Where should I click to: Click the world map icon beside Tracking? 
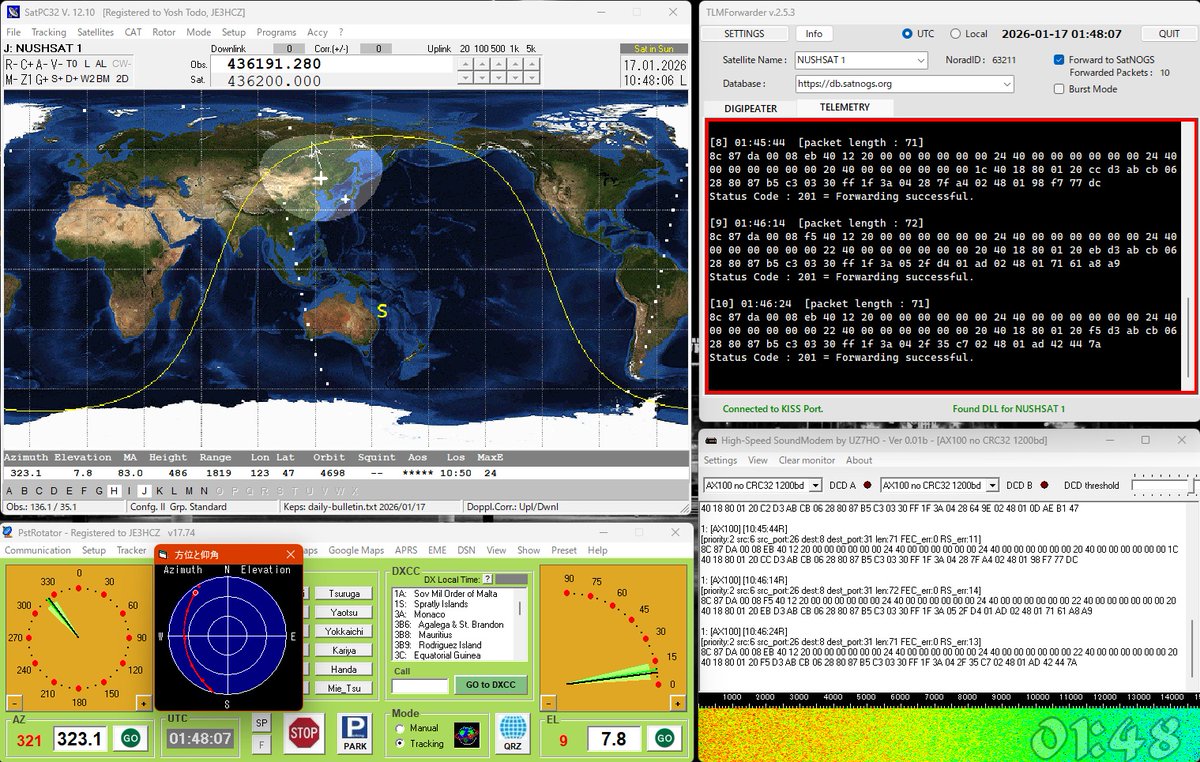[x=466, y=735]
